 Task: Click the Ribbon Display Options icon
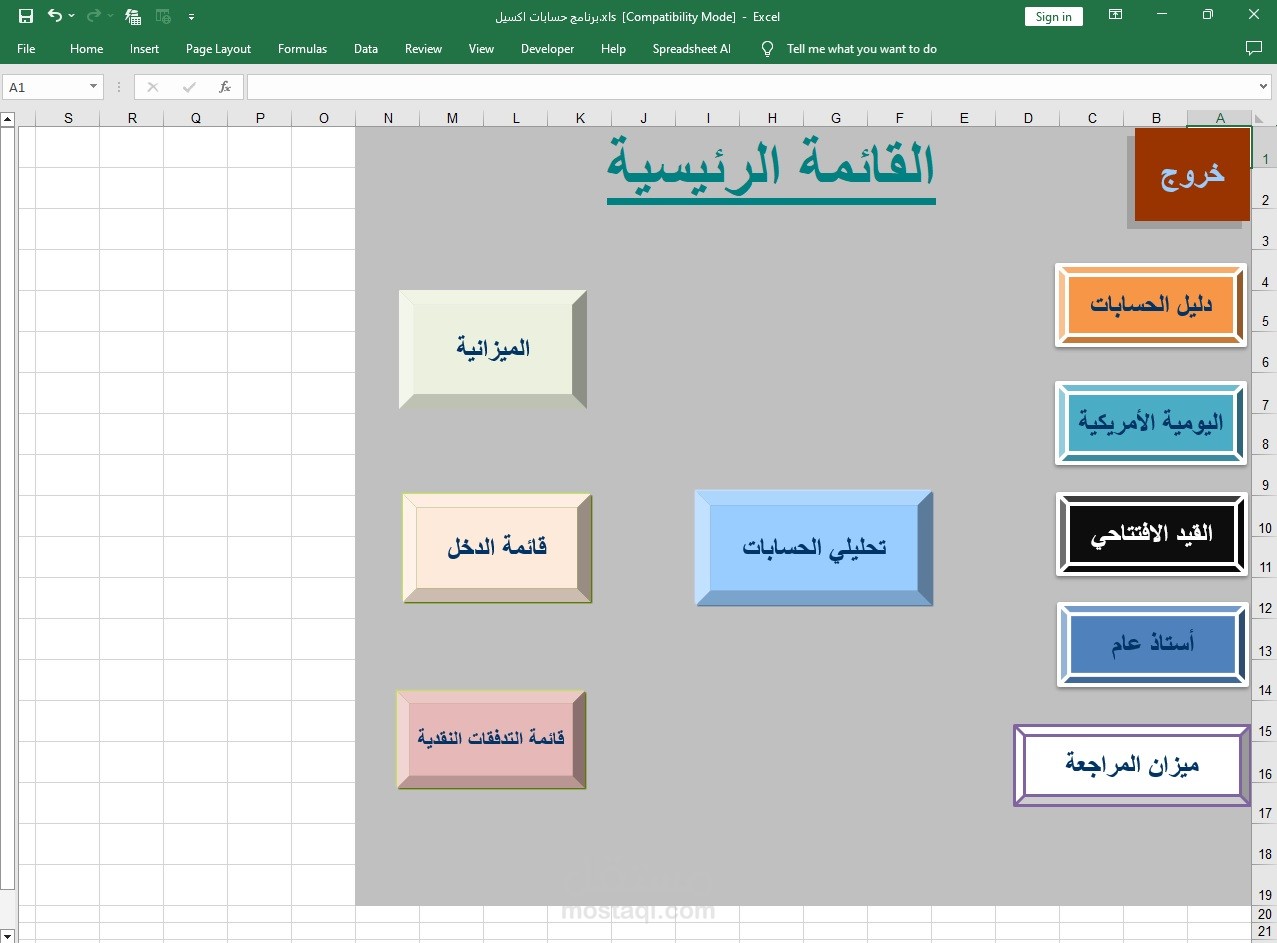click(x=1115, y=16)
